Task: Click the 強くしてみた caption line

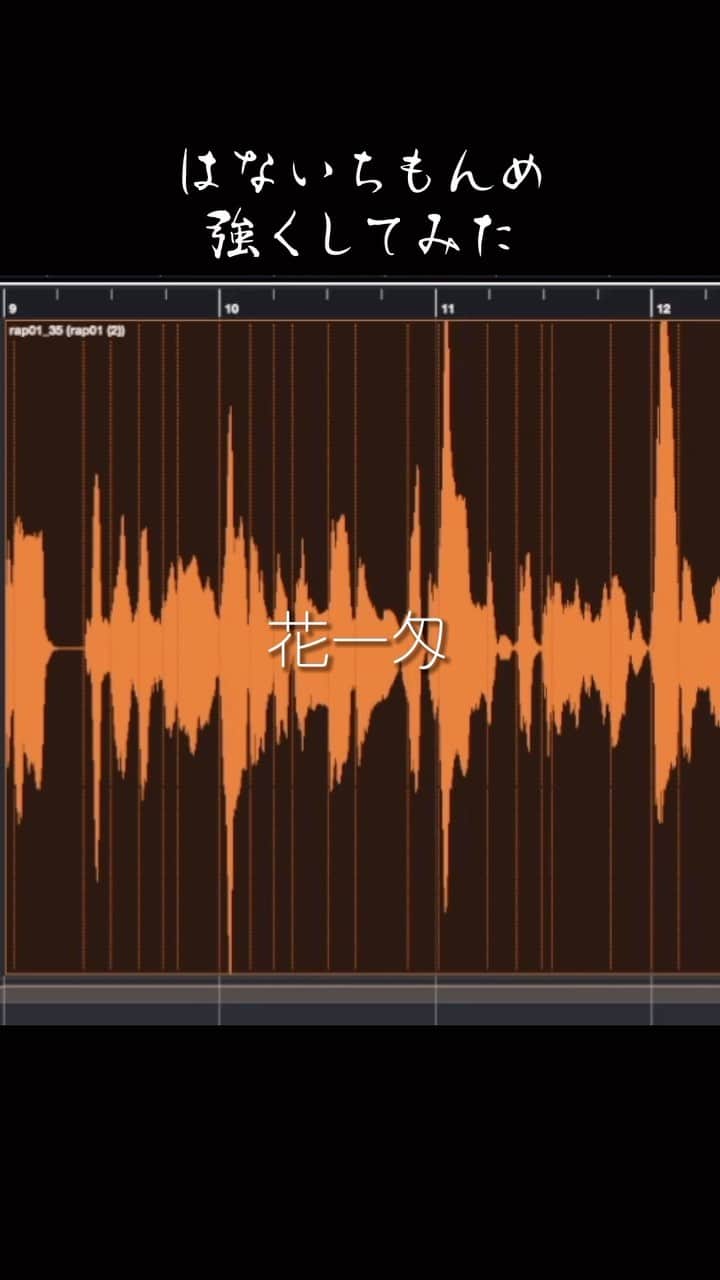Action: [360, 237]
